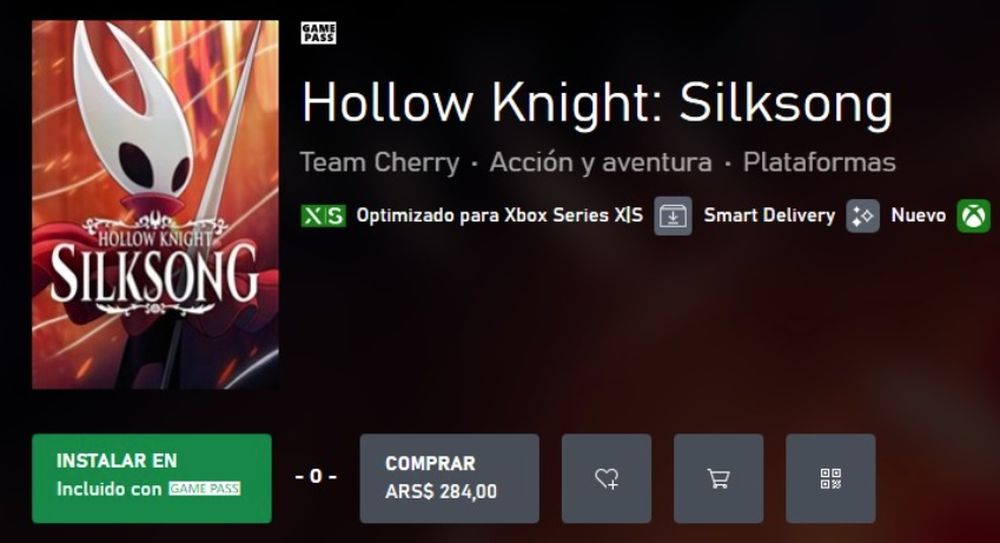Click the green Xbox logo icon

(973, 216)
